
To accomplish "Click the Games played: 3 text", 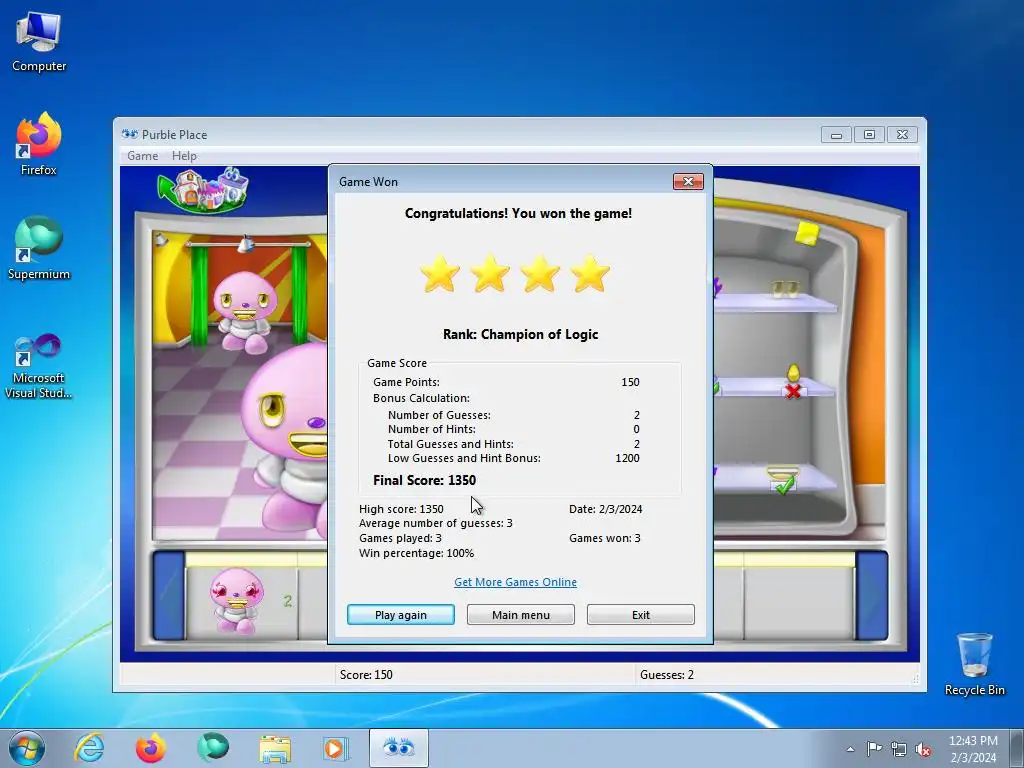I will pos(400,538).
